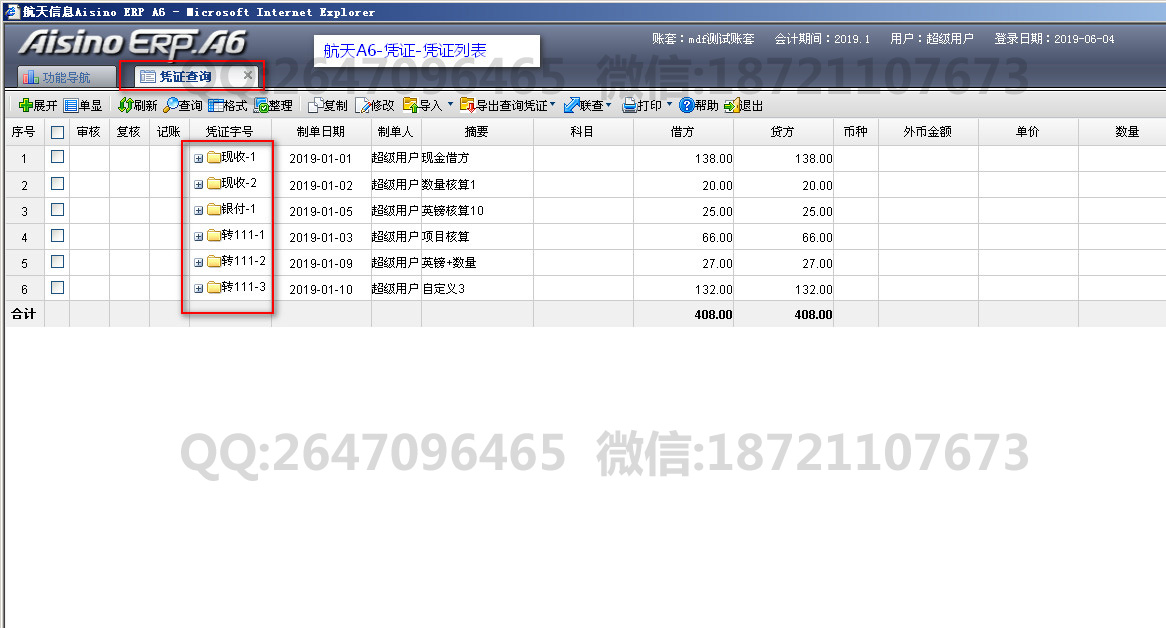Viewport: 1166px width, 628px height.
Task: Click the 复制 copy voucher icon
Action: [x=315, y=105]
